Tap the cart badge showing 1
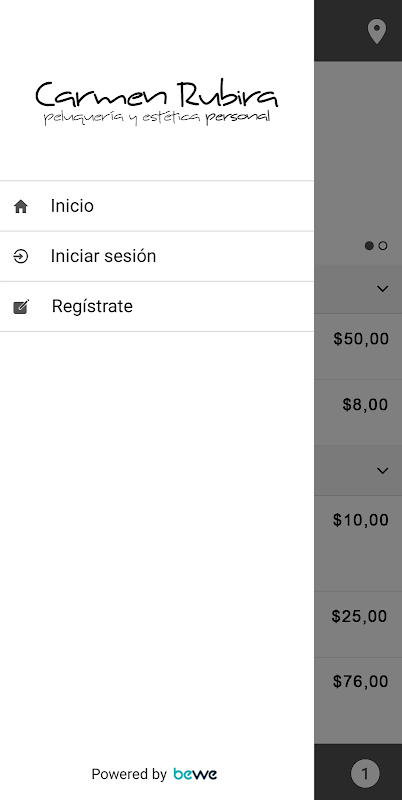 365,774
